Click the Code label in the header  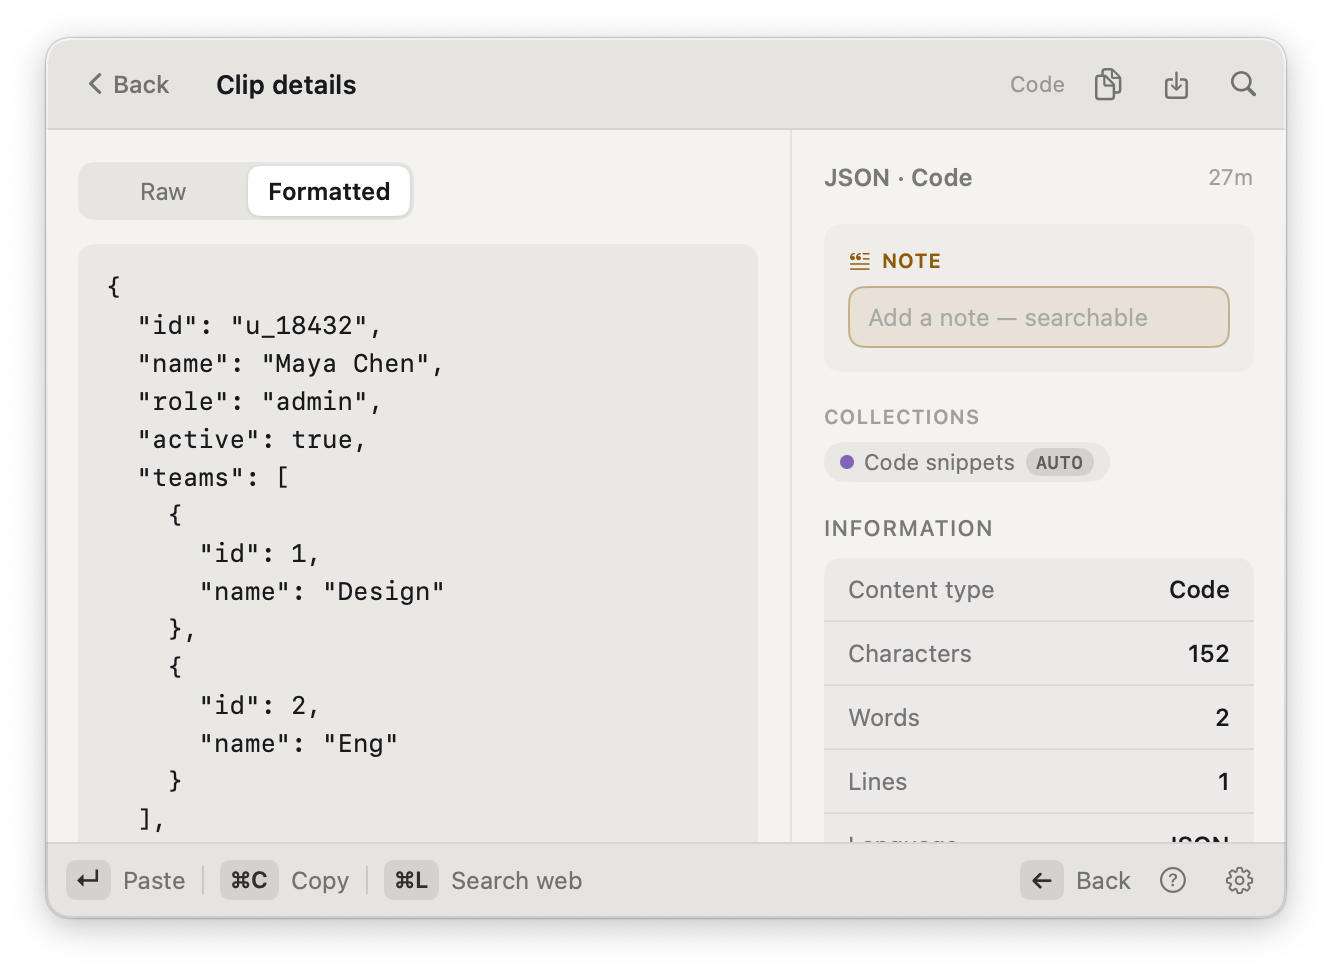point(1037,85)
